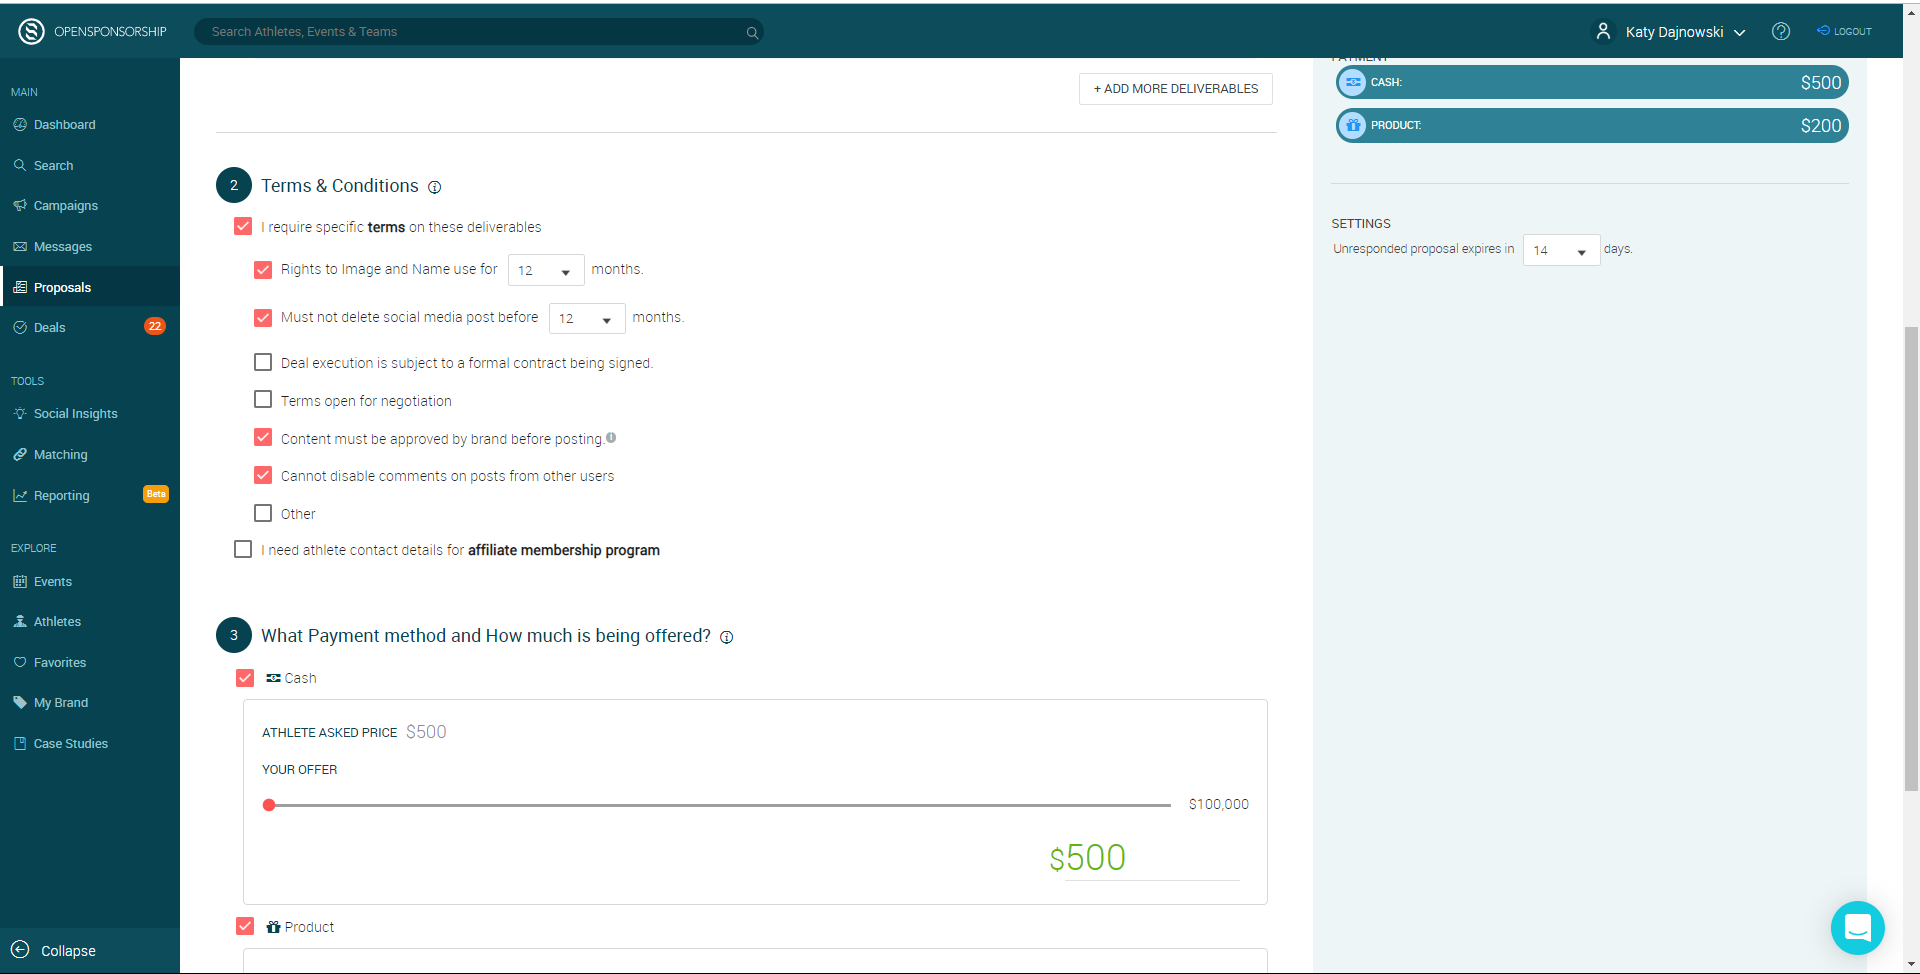Screen dimensions: 1920x974
Task: Go to Search in sidebar
Action: click(90, 165)
